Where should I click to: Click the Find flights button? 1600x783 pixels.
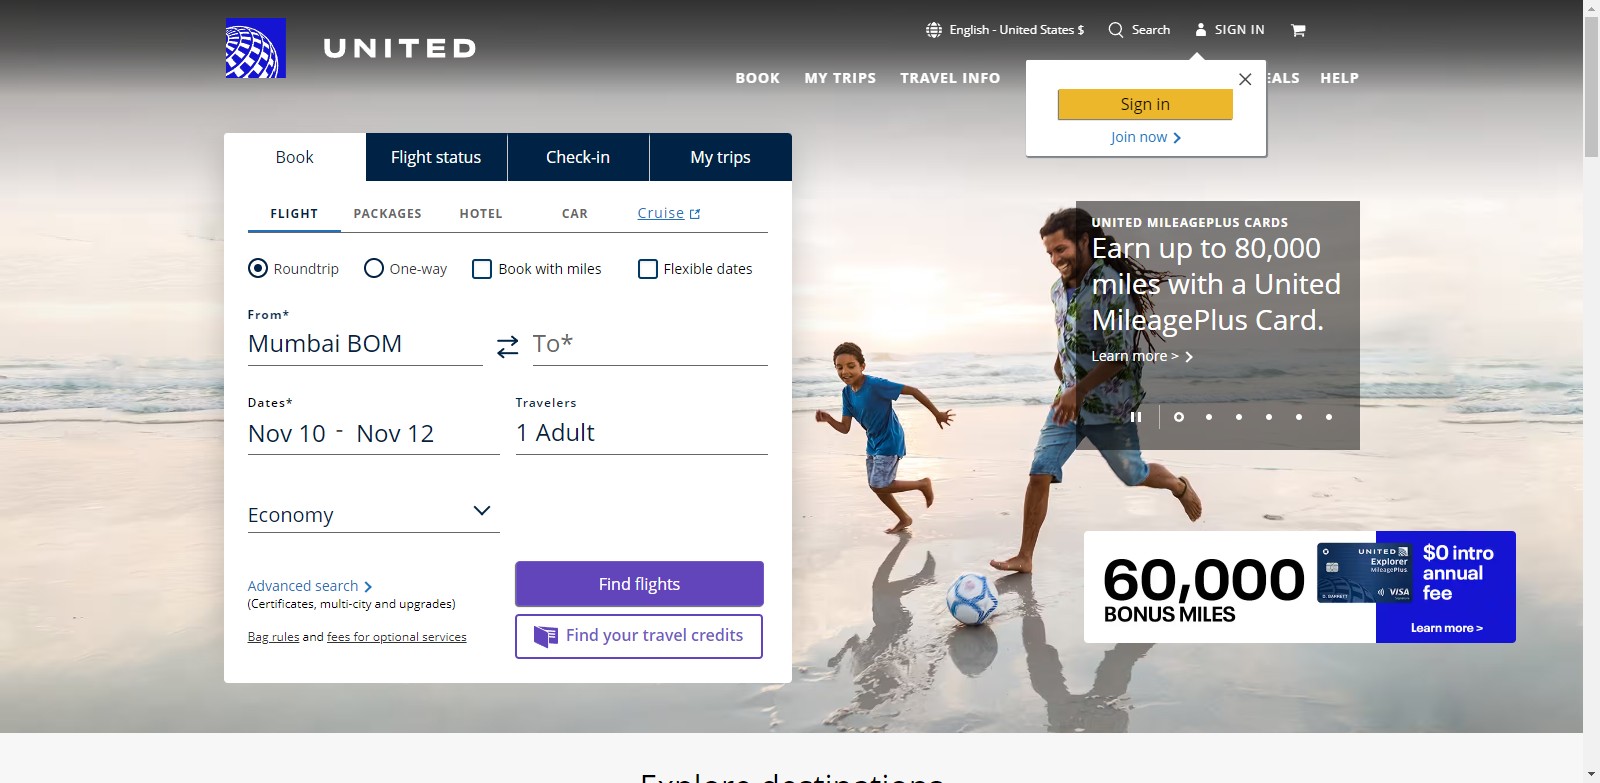(639, 584)
